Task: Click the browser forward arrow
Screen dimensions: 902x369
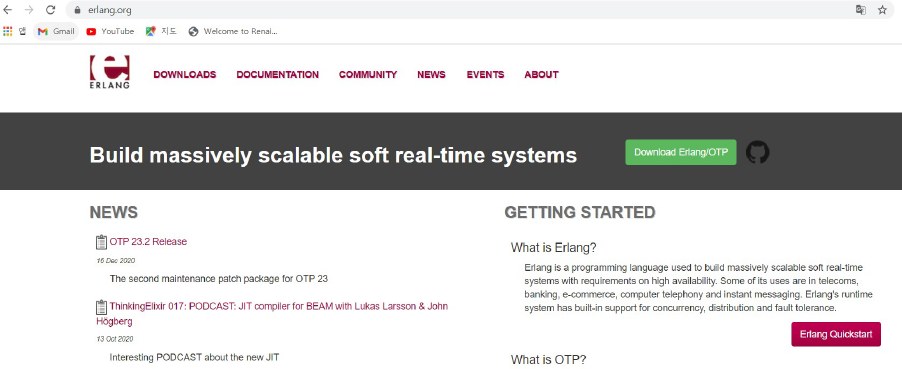Action: (29, 10)
